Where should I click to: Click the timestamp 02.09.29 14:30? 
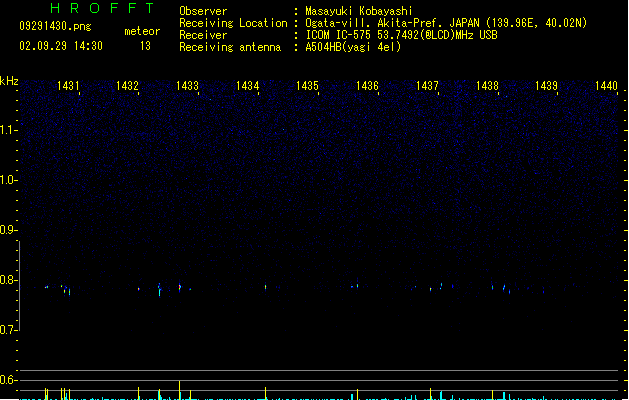click(x=61, y=46)
